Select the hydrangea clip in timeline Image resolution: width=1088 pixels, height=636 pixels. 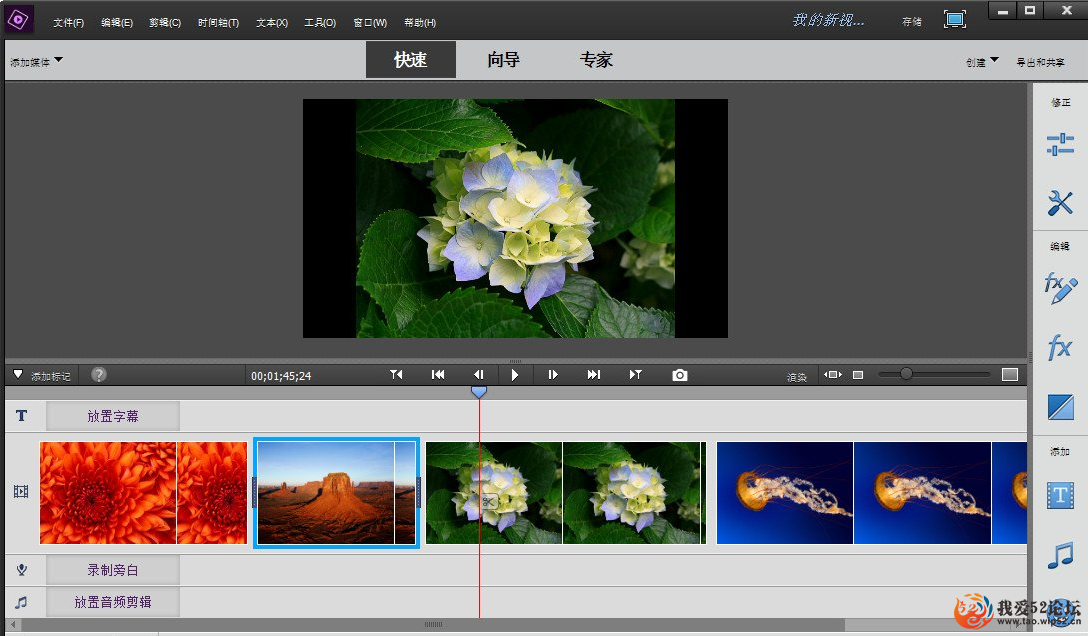(x=566, y=492)
